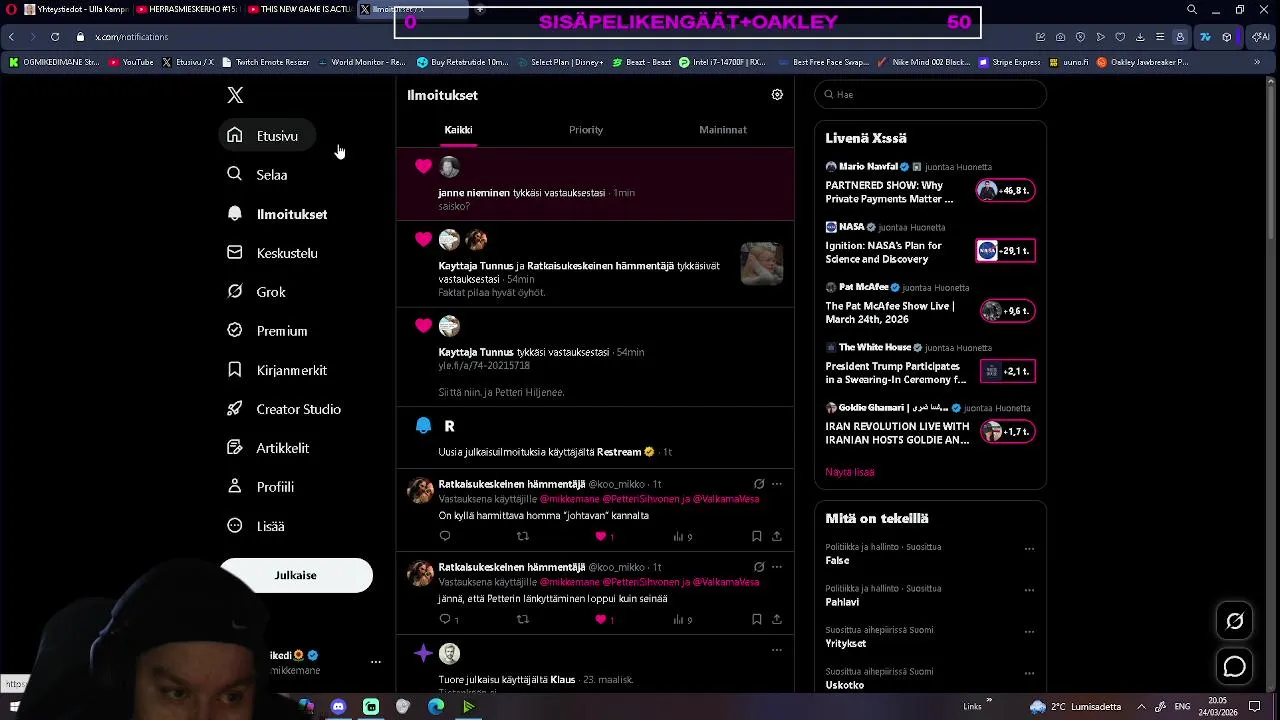
Task: Open image thumbnail on Käyttäjä Tunnus notification
Action: pos(762,263)
